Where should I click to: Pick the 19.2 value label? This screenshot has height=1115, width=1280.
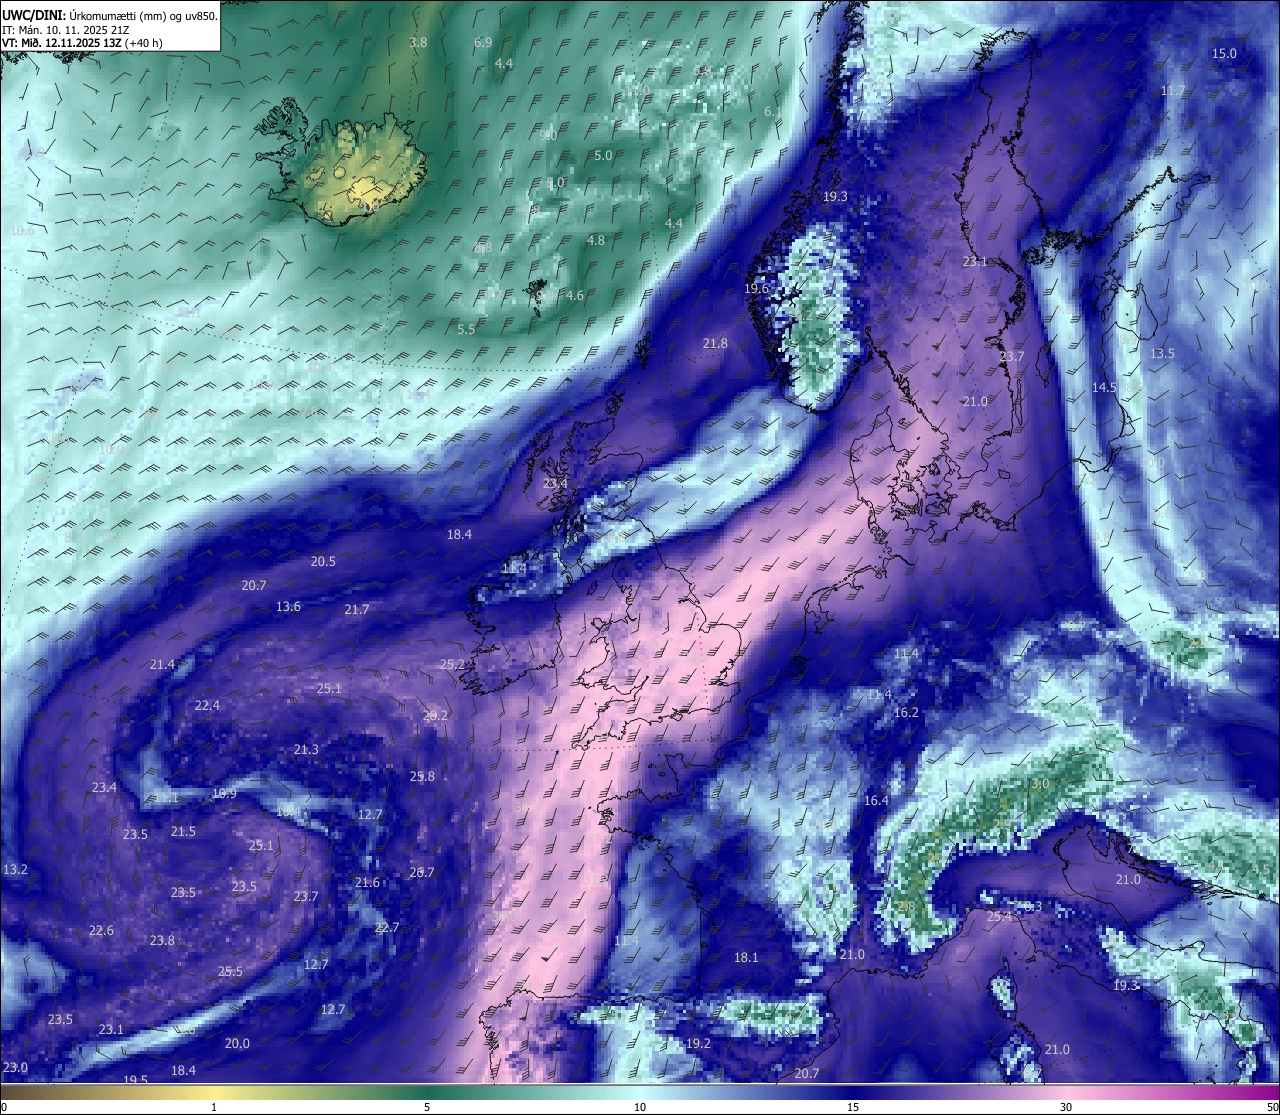pos(698,1044)
